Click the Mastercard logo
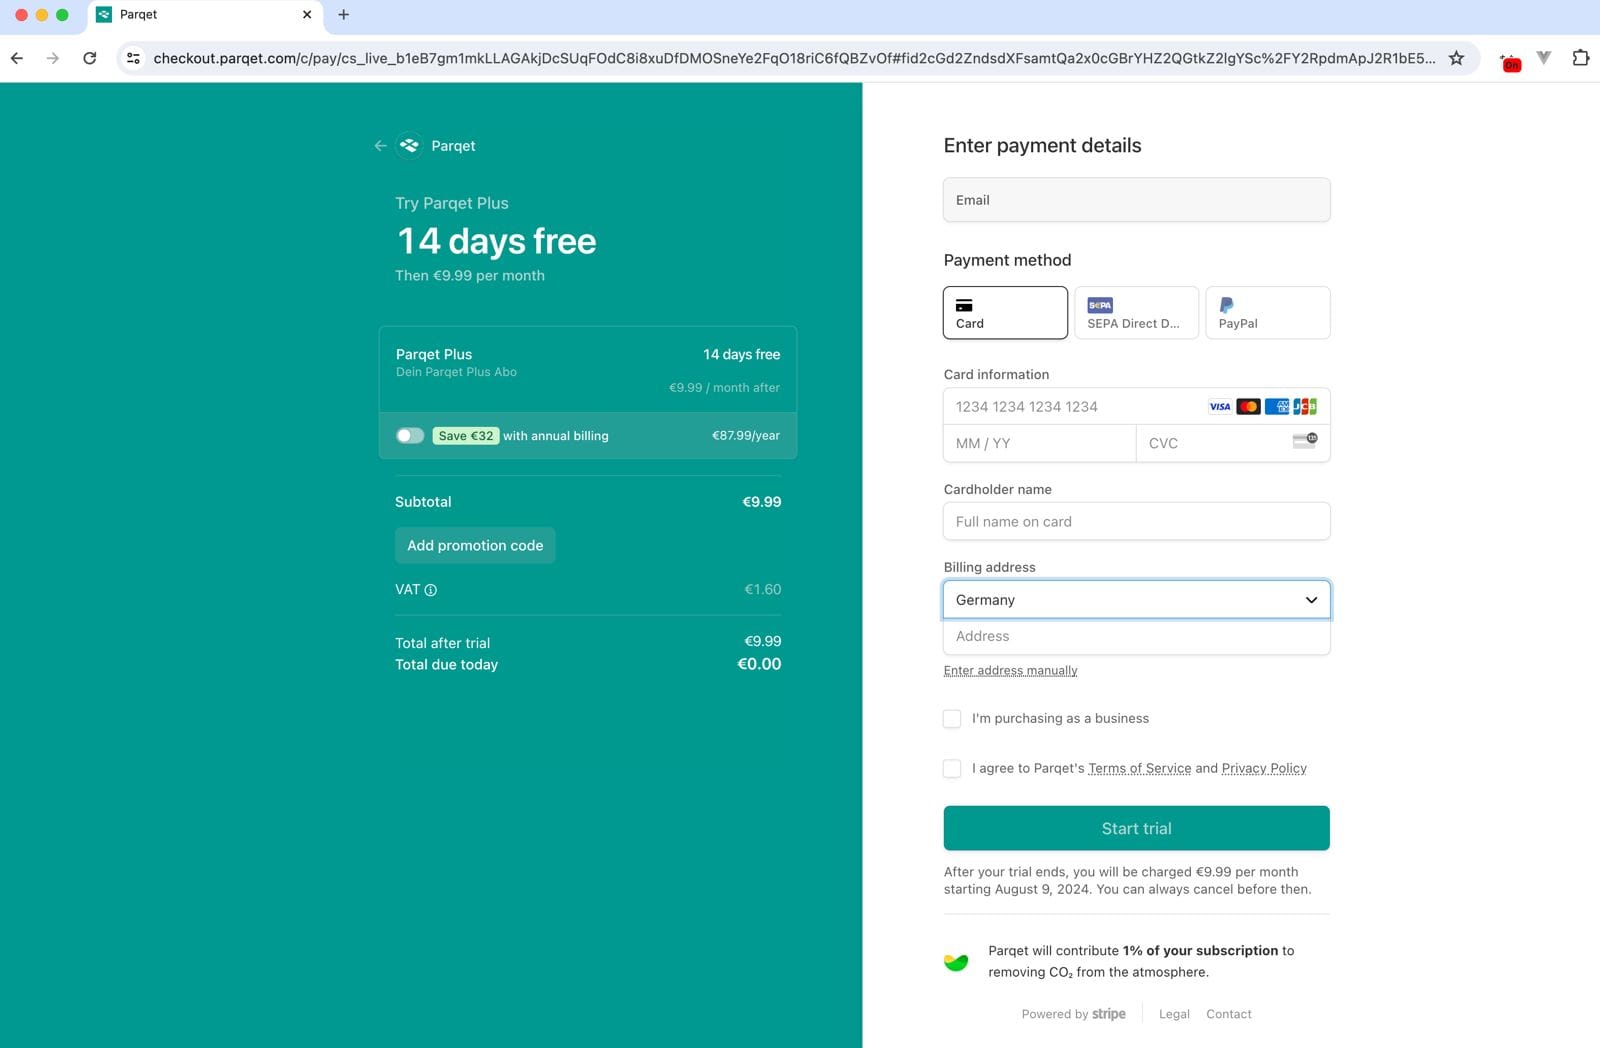 (x=1248, y=407)
